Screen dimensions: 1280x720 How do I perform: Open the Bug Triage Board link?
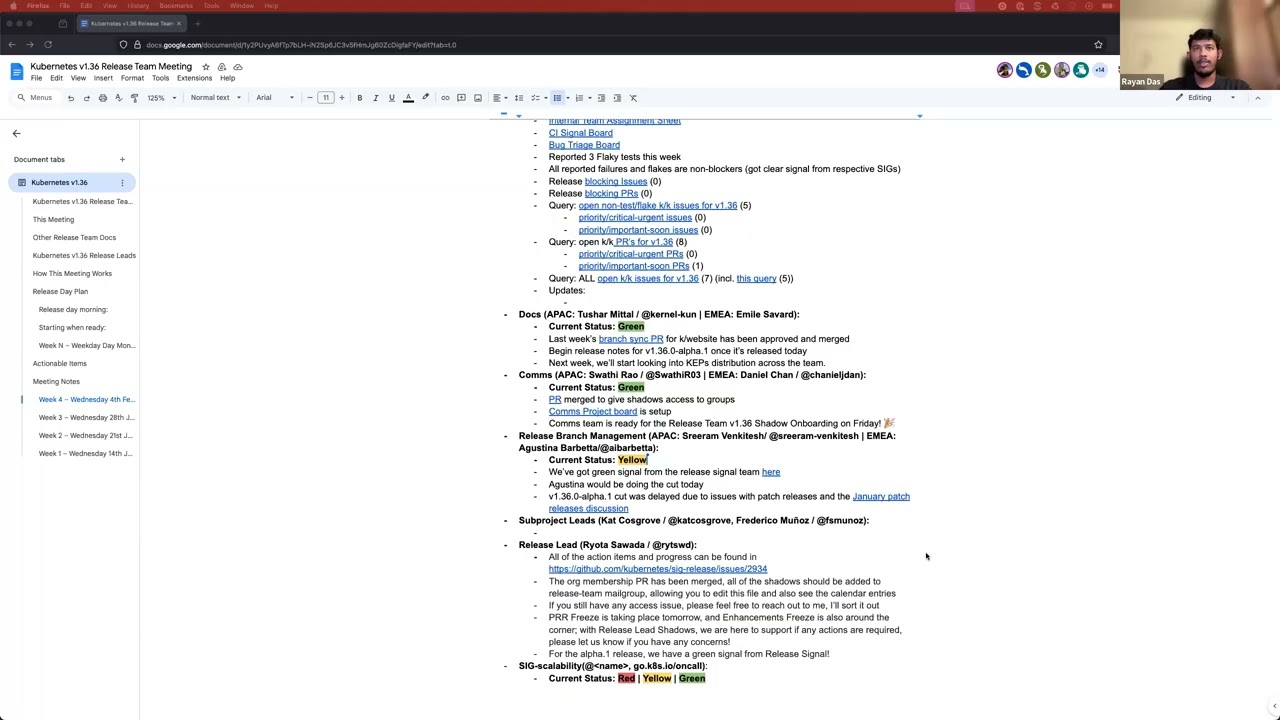tap(584, 145)
